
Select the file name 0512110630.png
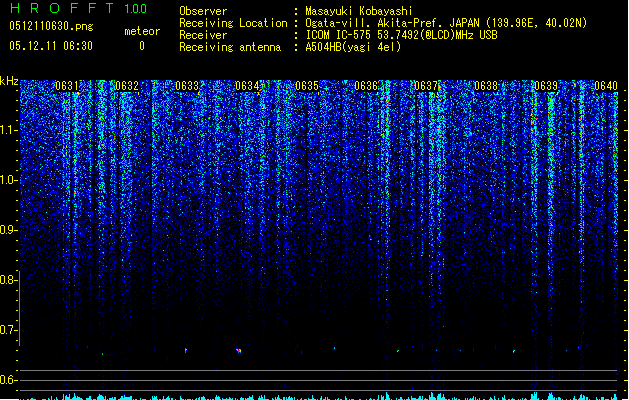coord(51,26)
